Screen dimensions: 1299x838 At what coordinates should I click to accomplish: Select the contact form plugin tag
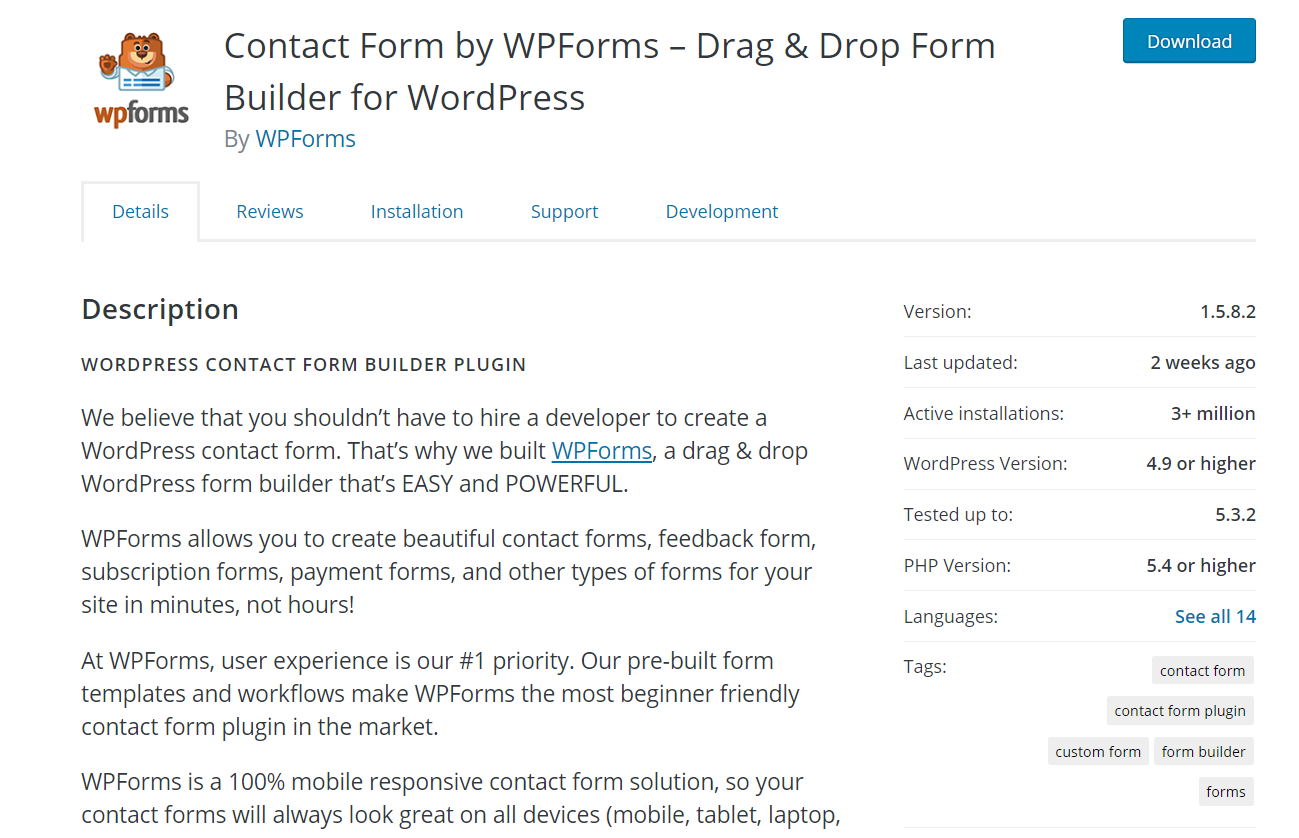pyautogui.click(x=1180, y=711)
